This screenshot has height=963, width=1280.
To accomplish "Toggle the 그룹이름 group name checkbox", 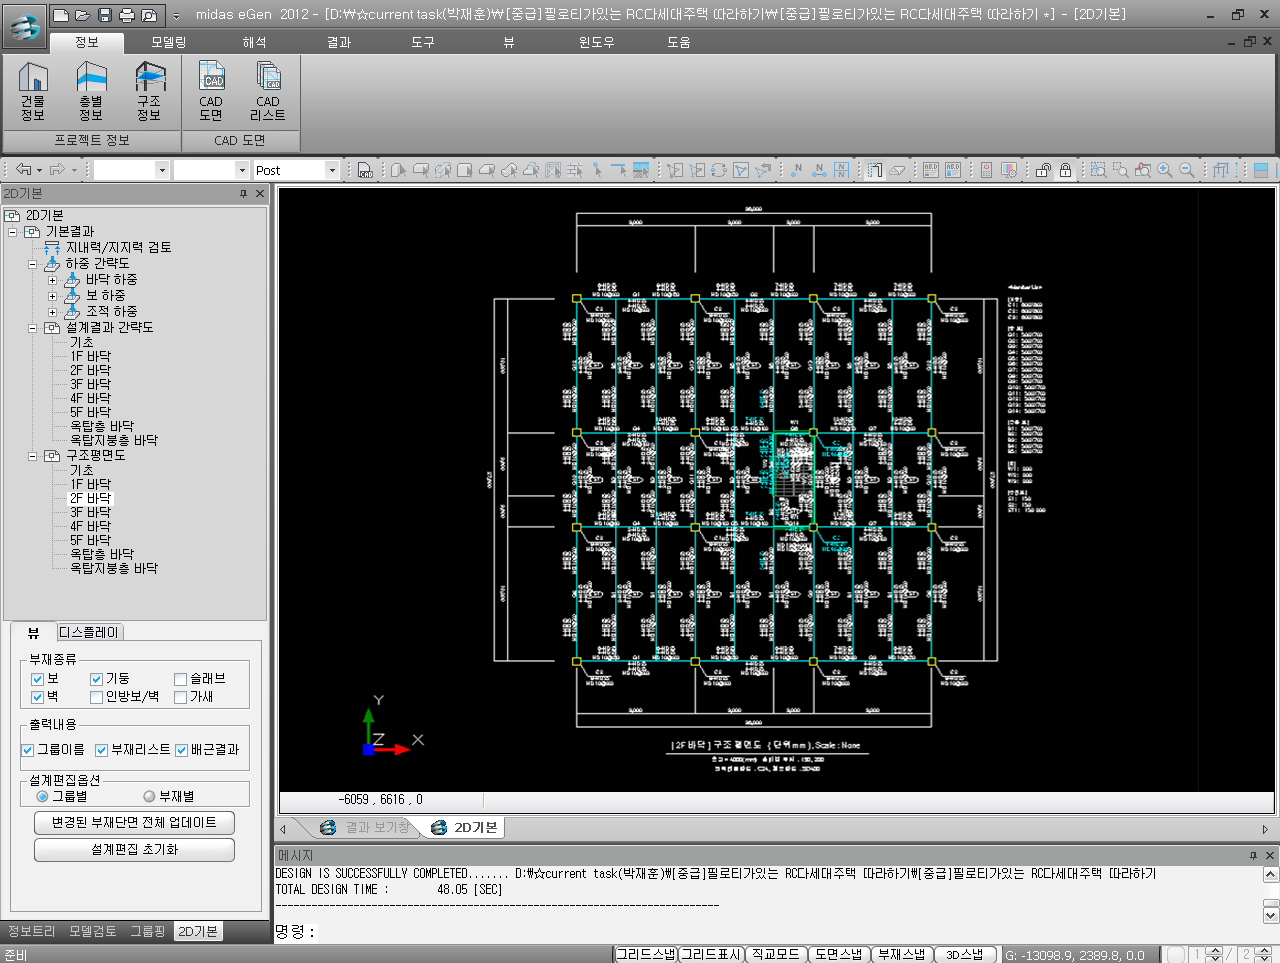I will [28, 750].
